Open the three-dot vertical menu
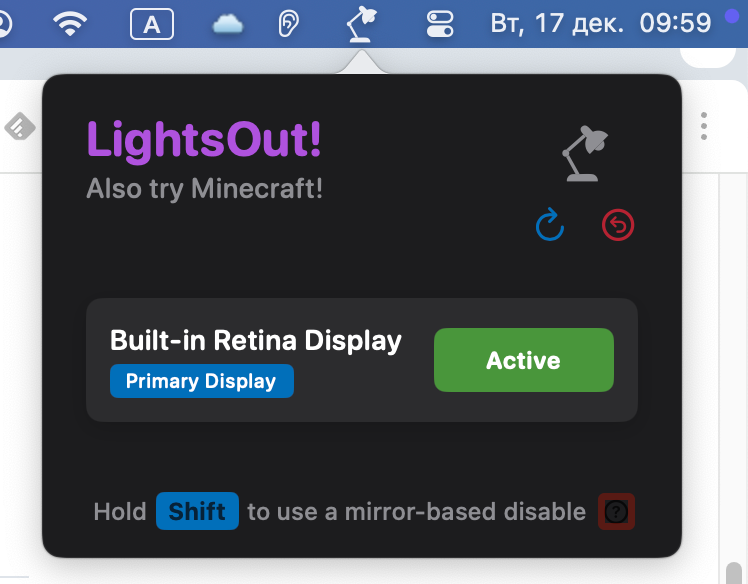 click(x=704, y=126)
